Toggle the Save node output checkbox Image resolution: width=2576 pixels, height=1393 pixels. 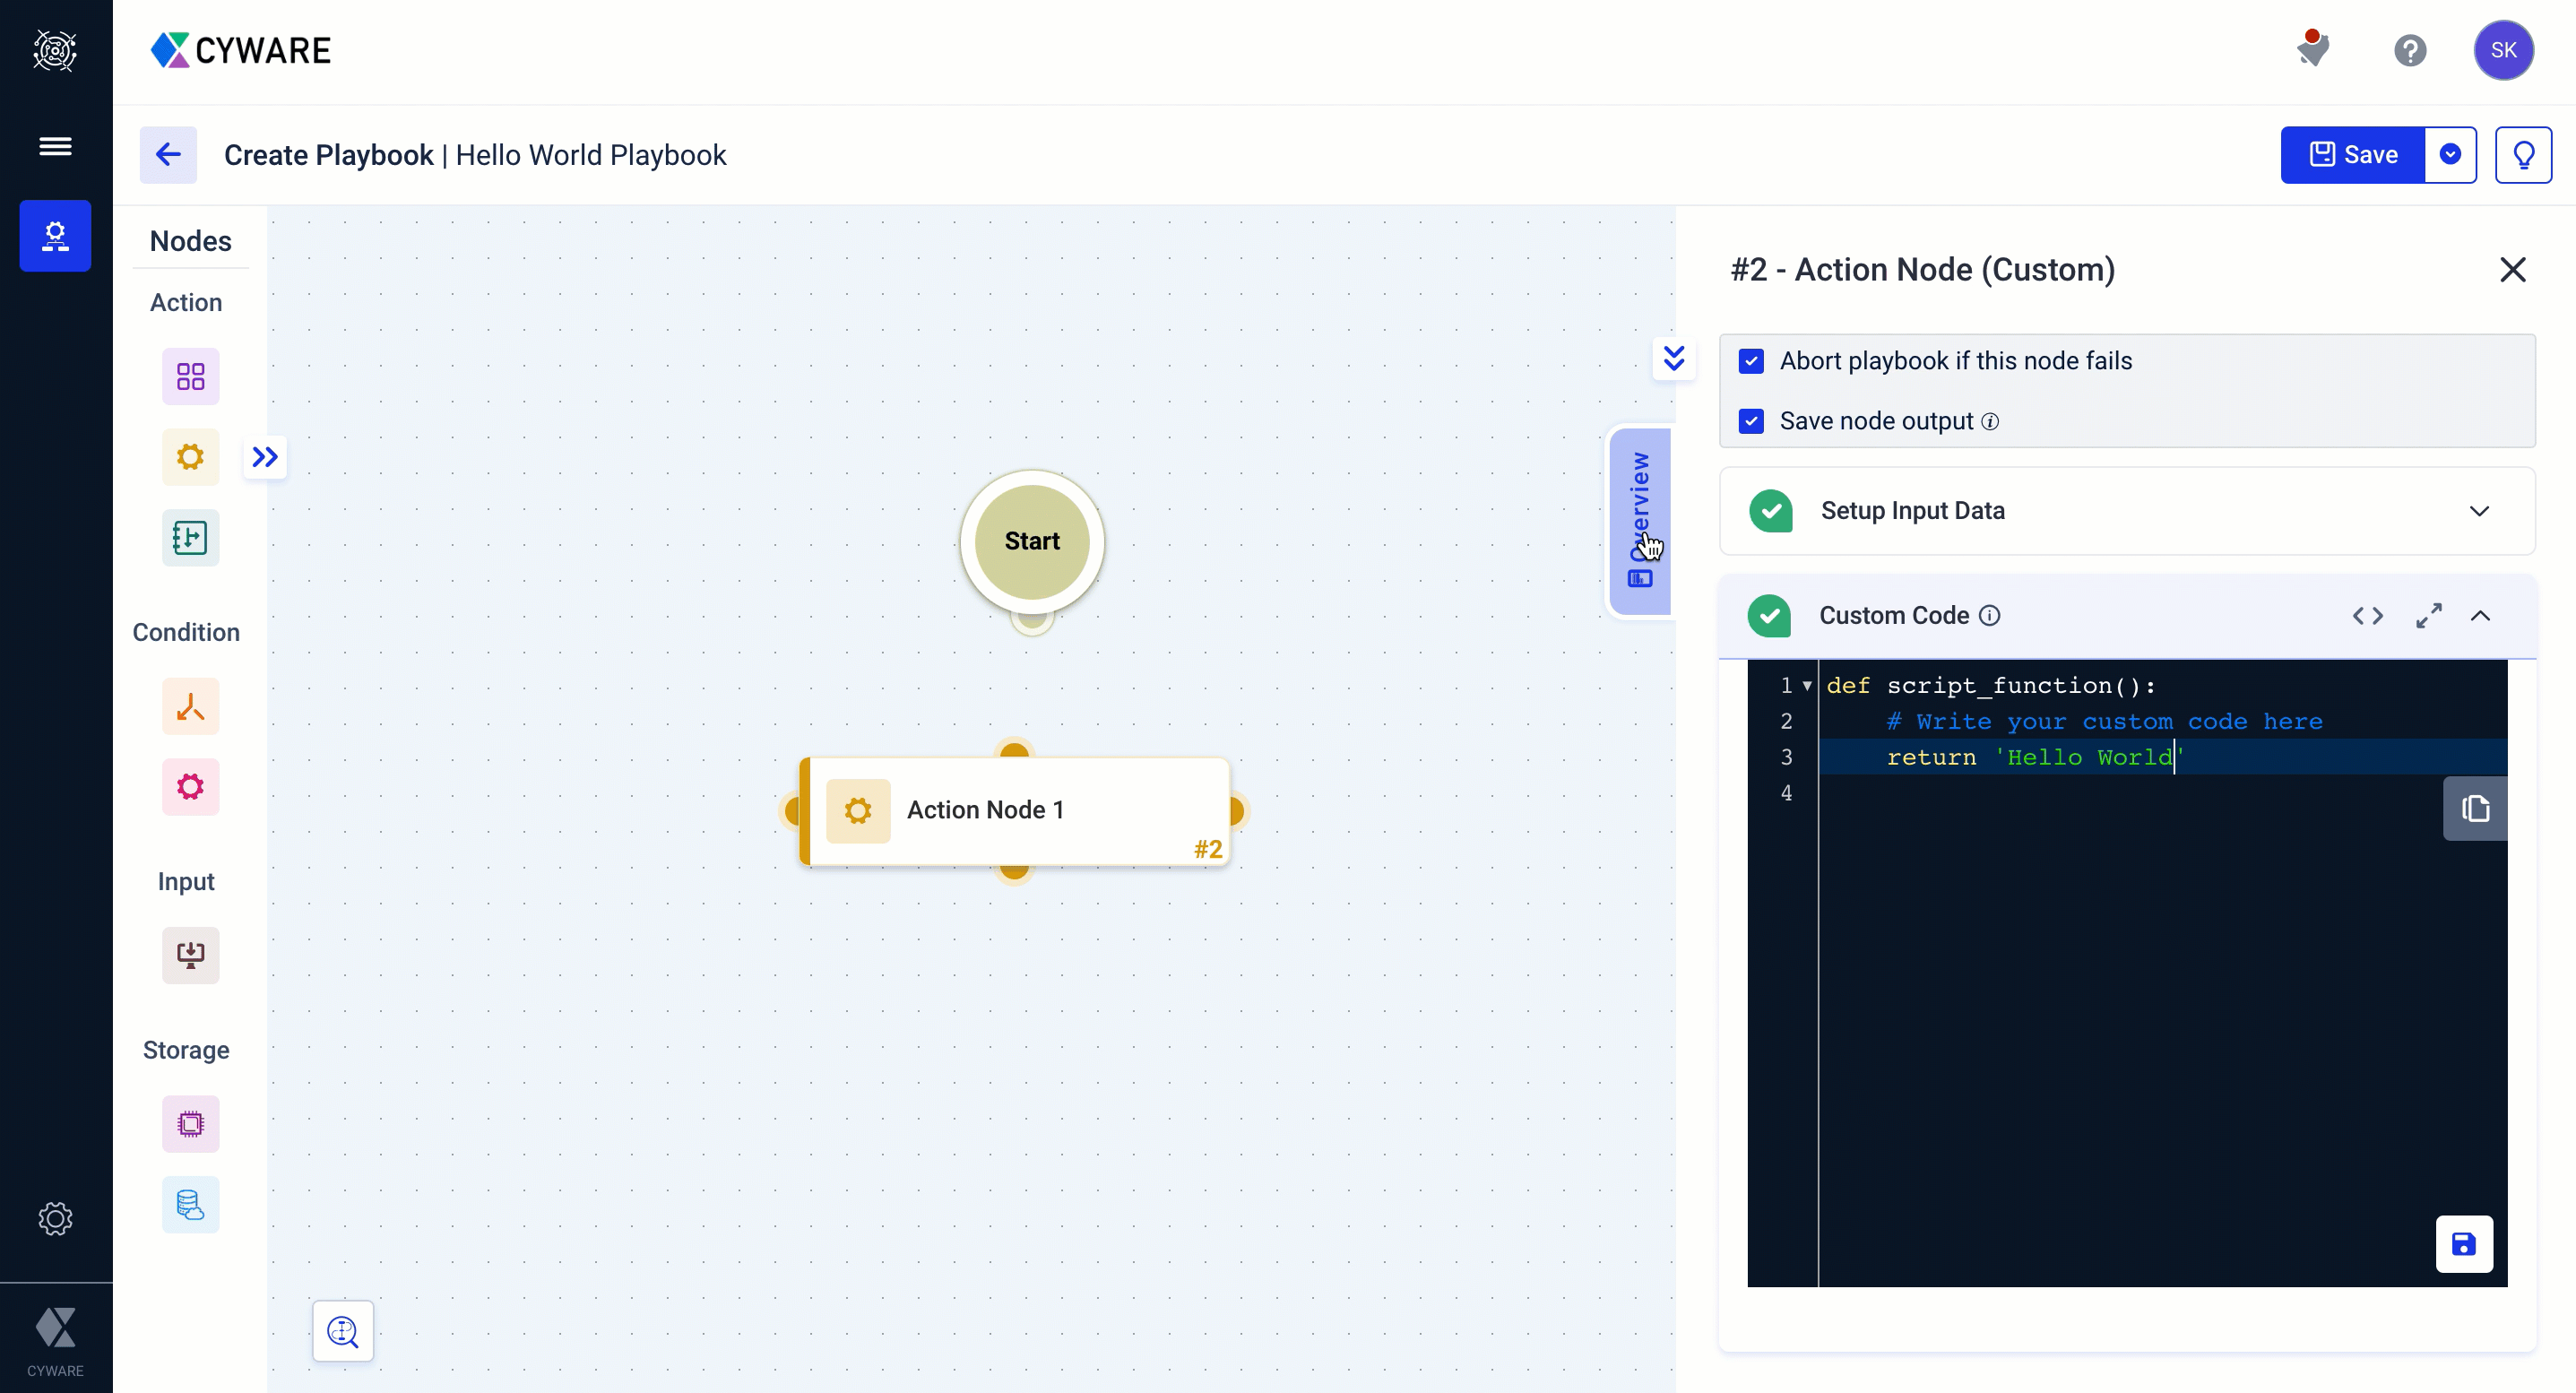1751,421
